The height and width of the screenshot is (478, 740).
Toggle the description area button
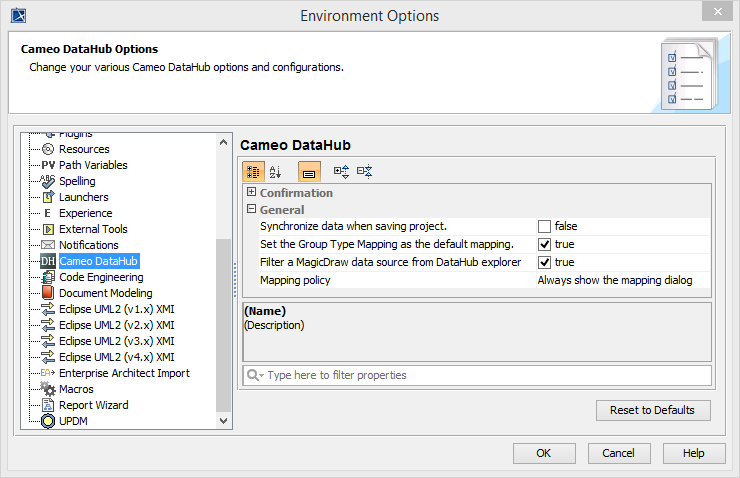click(x=309, y=172)
